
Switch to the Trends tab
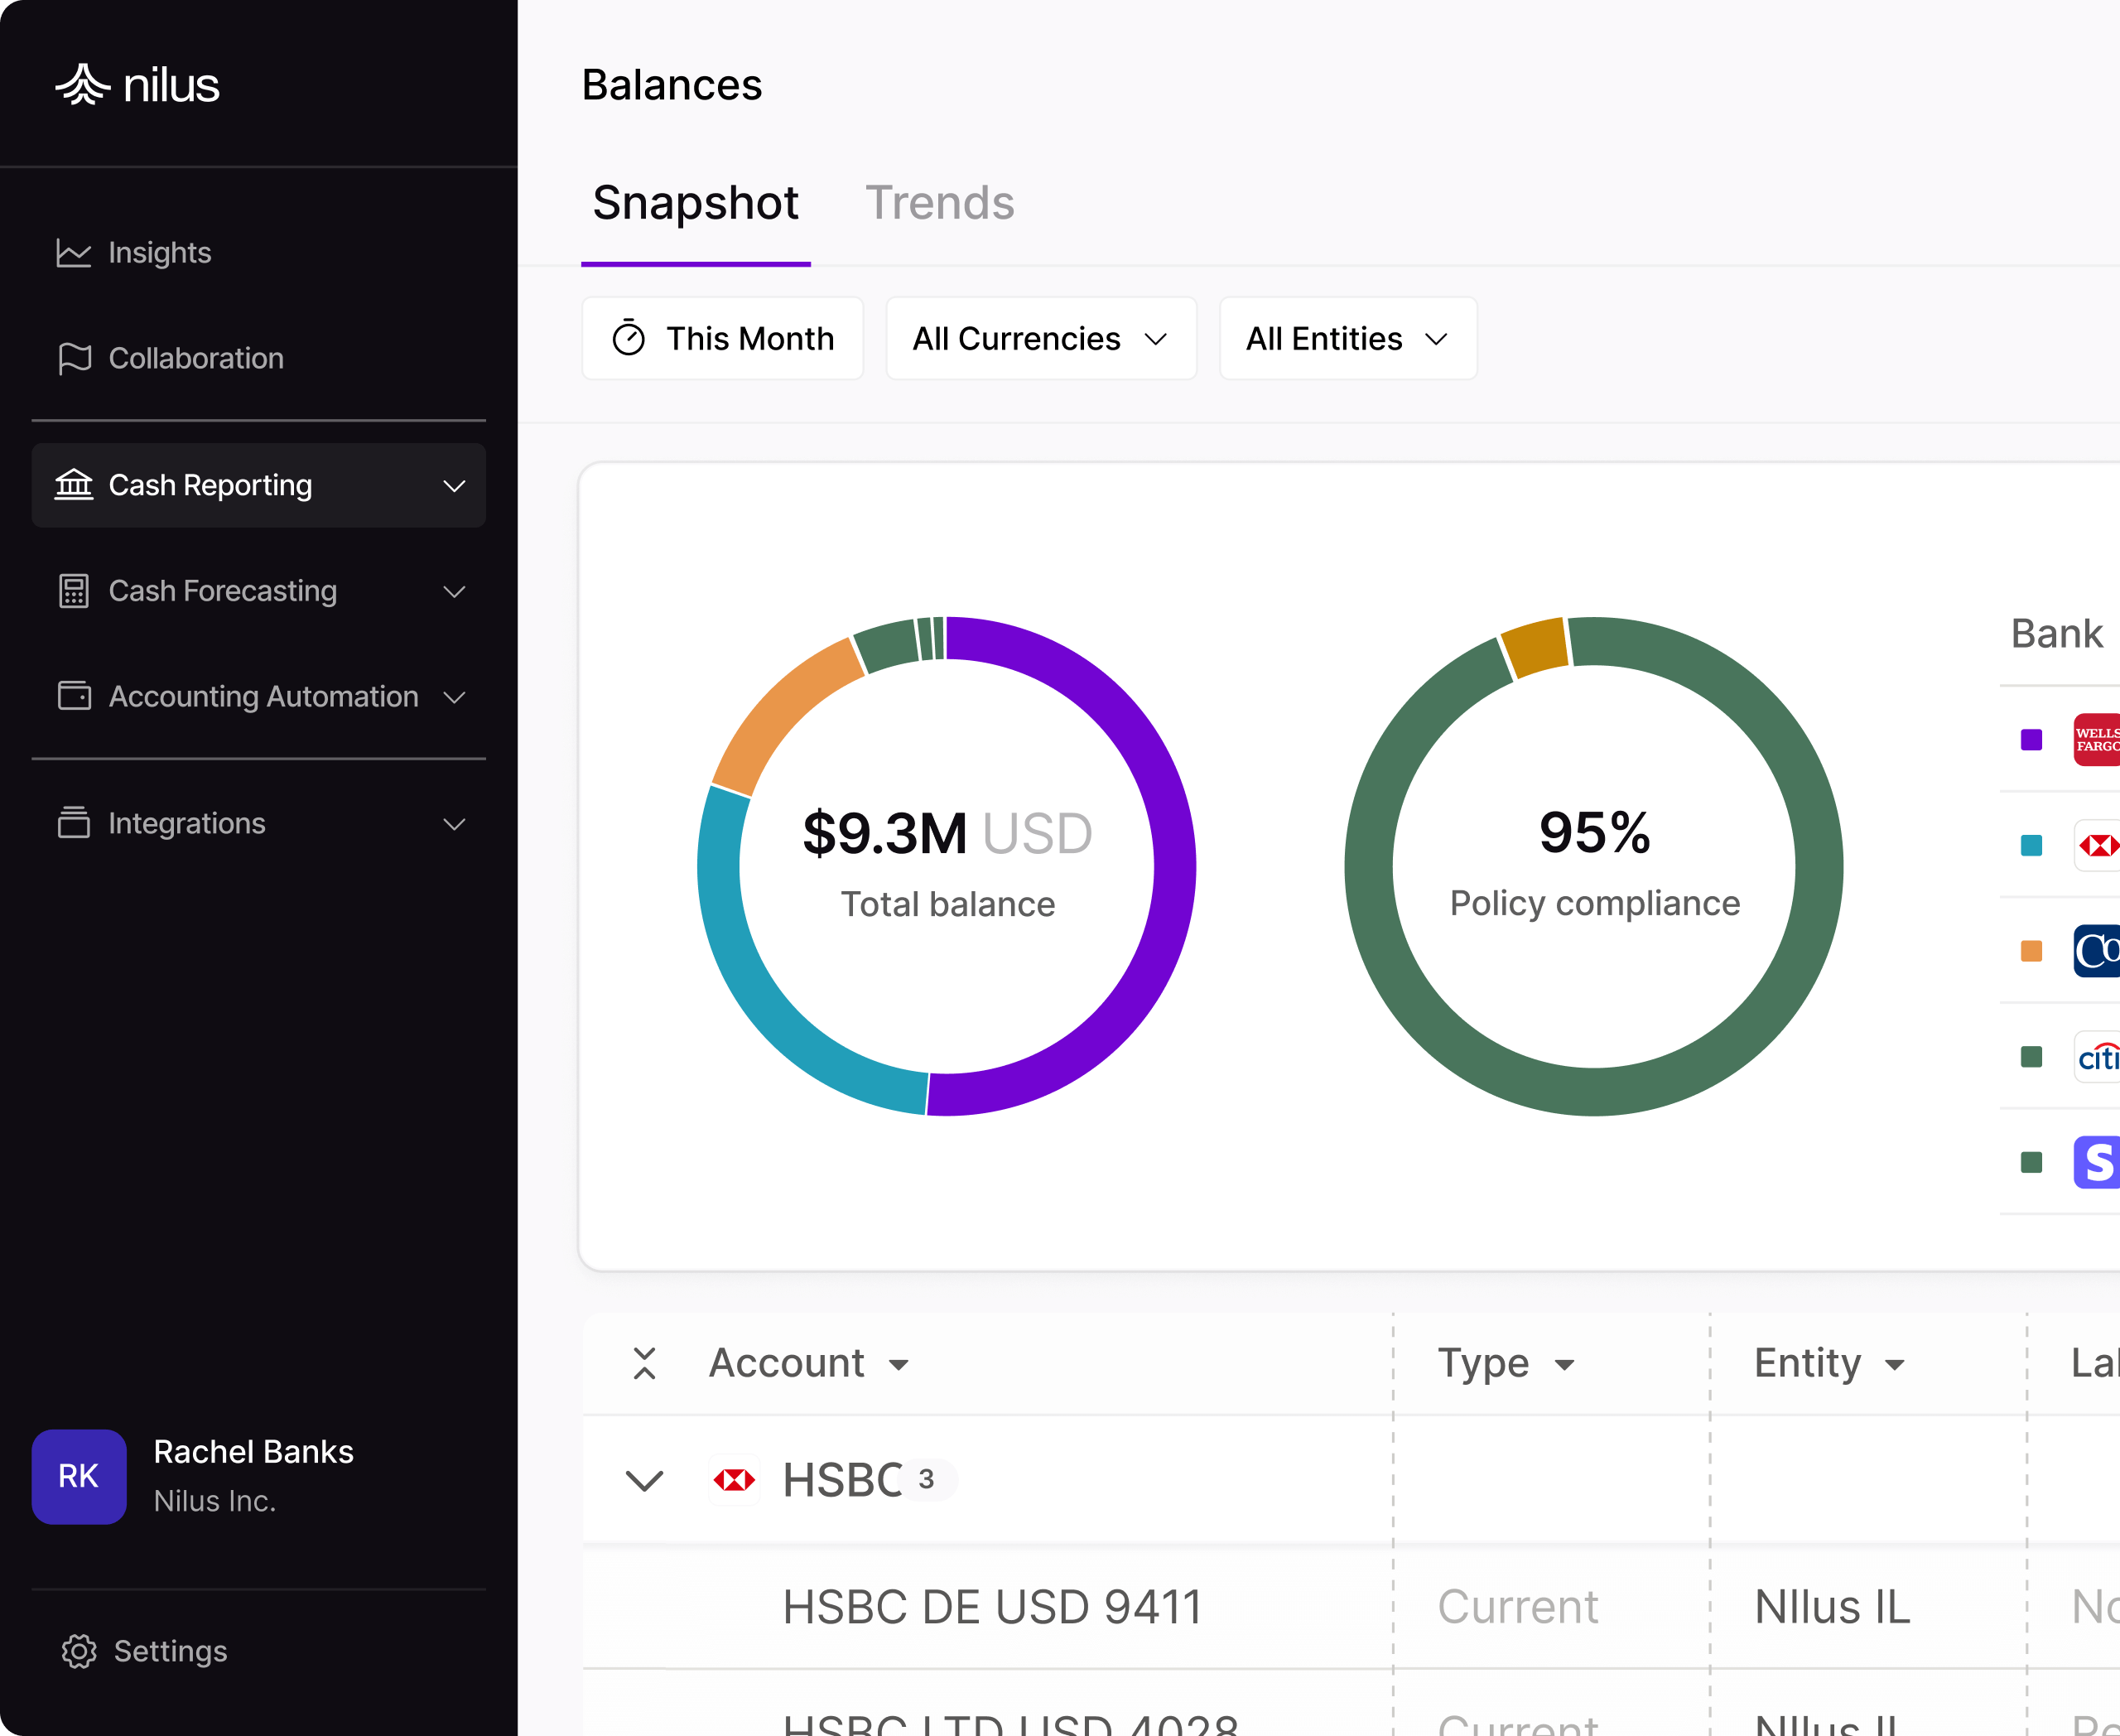(x=939, y=203)
